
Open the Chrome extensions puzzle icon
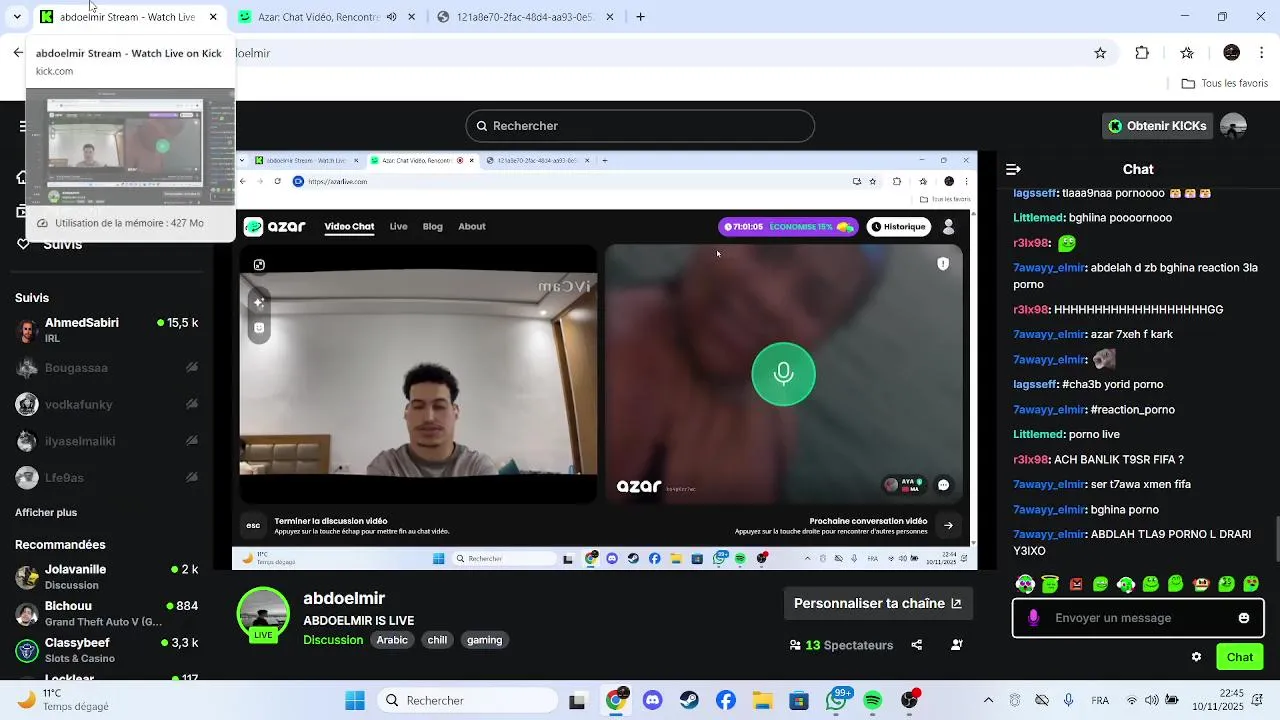coord(1142,53)
